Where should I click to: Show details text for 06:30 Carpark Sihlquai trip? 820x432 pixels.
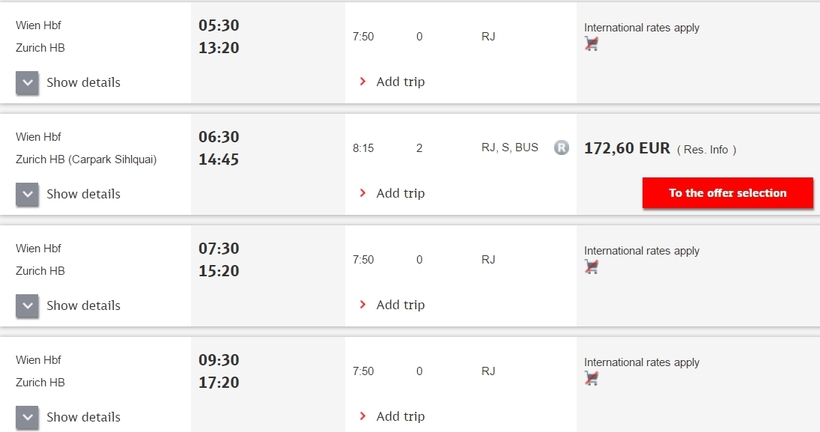pos(83,194)
